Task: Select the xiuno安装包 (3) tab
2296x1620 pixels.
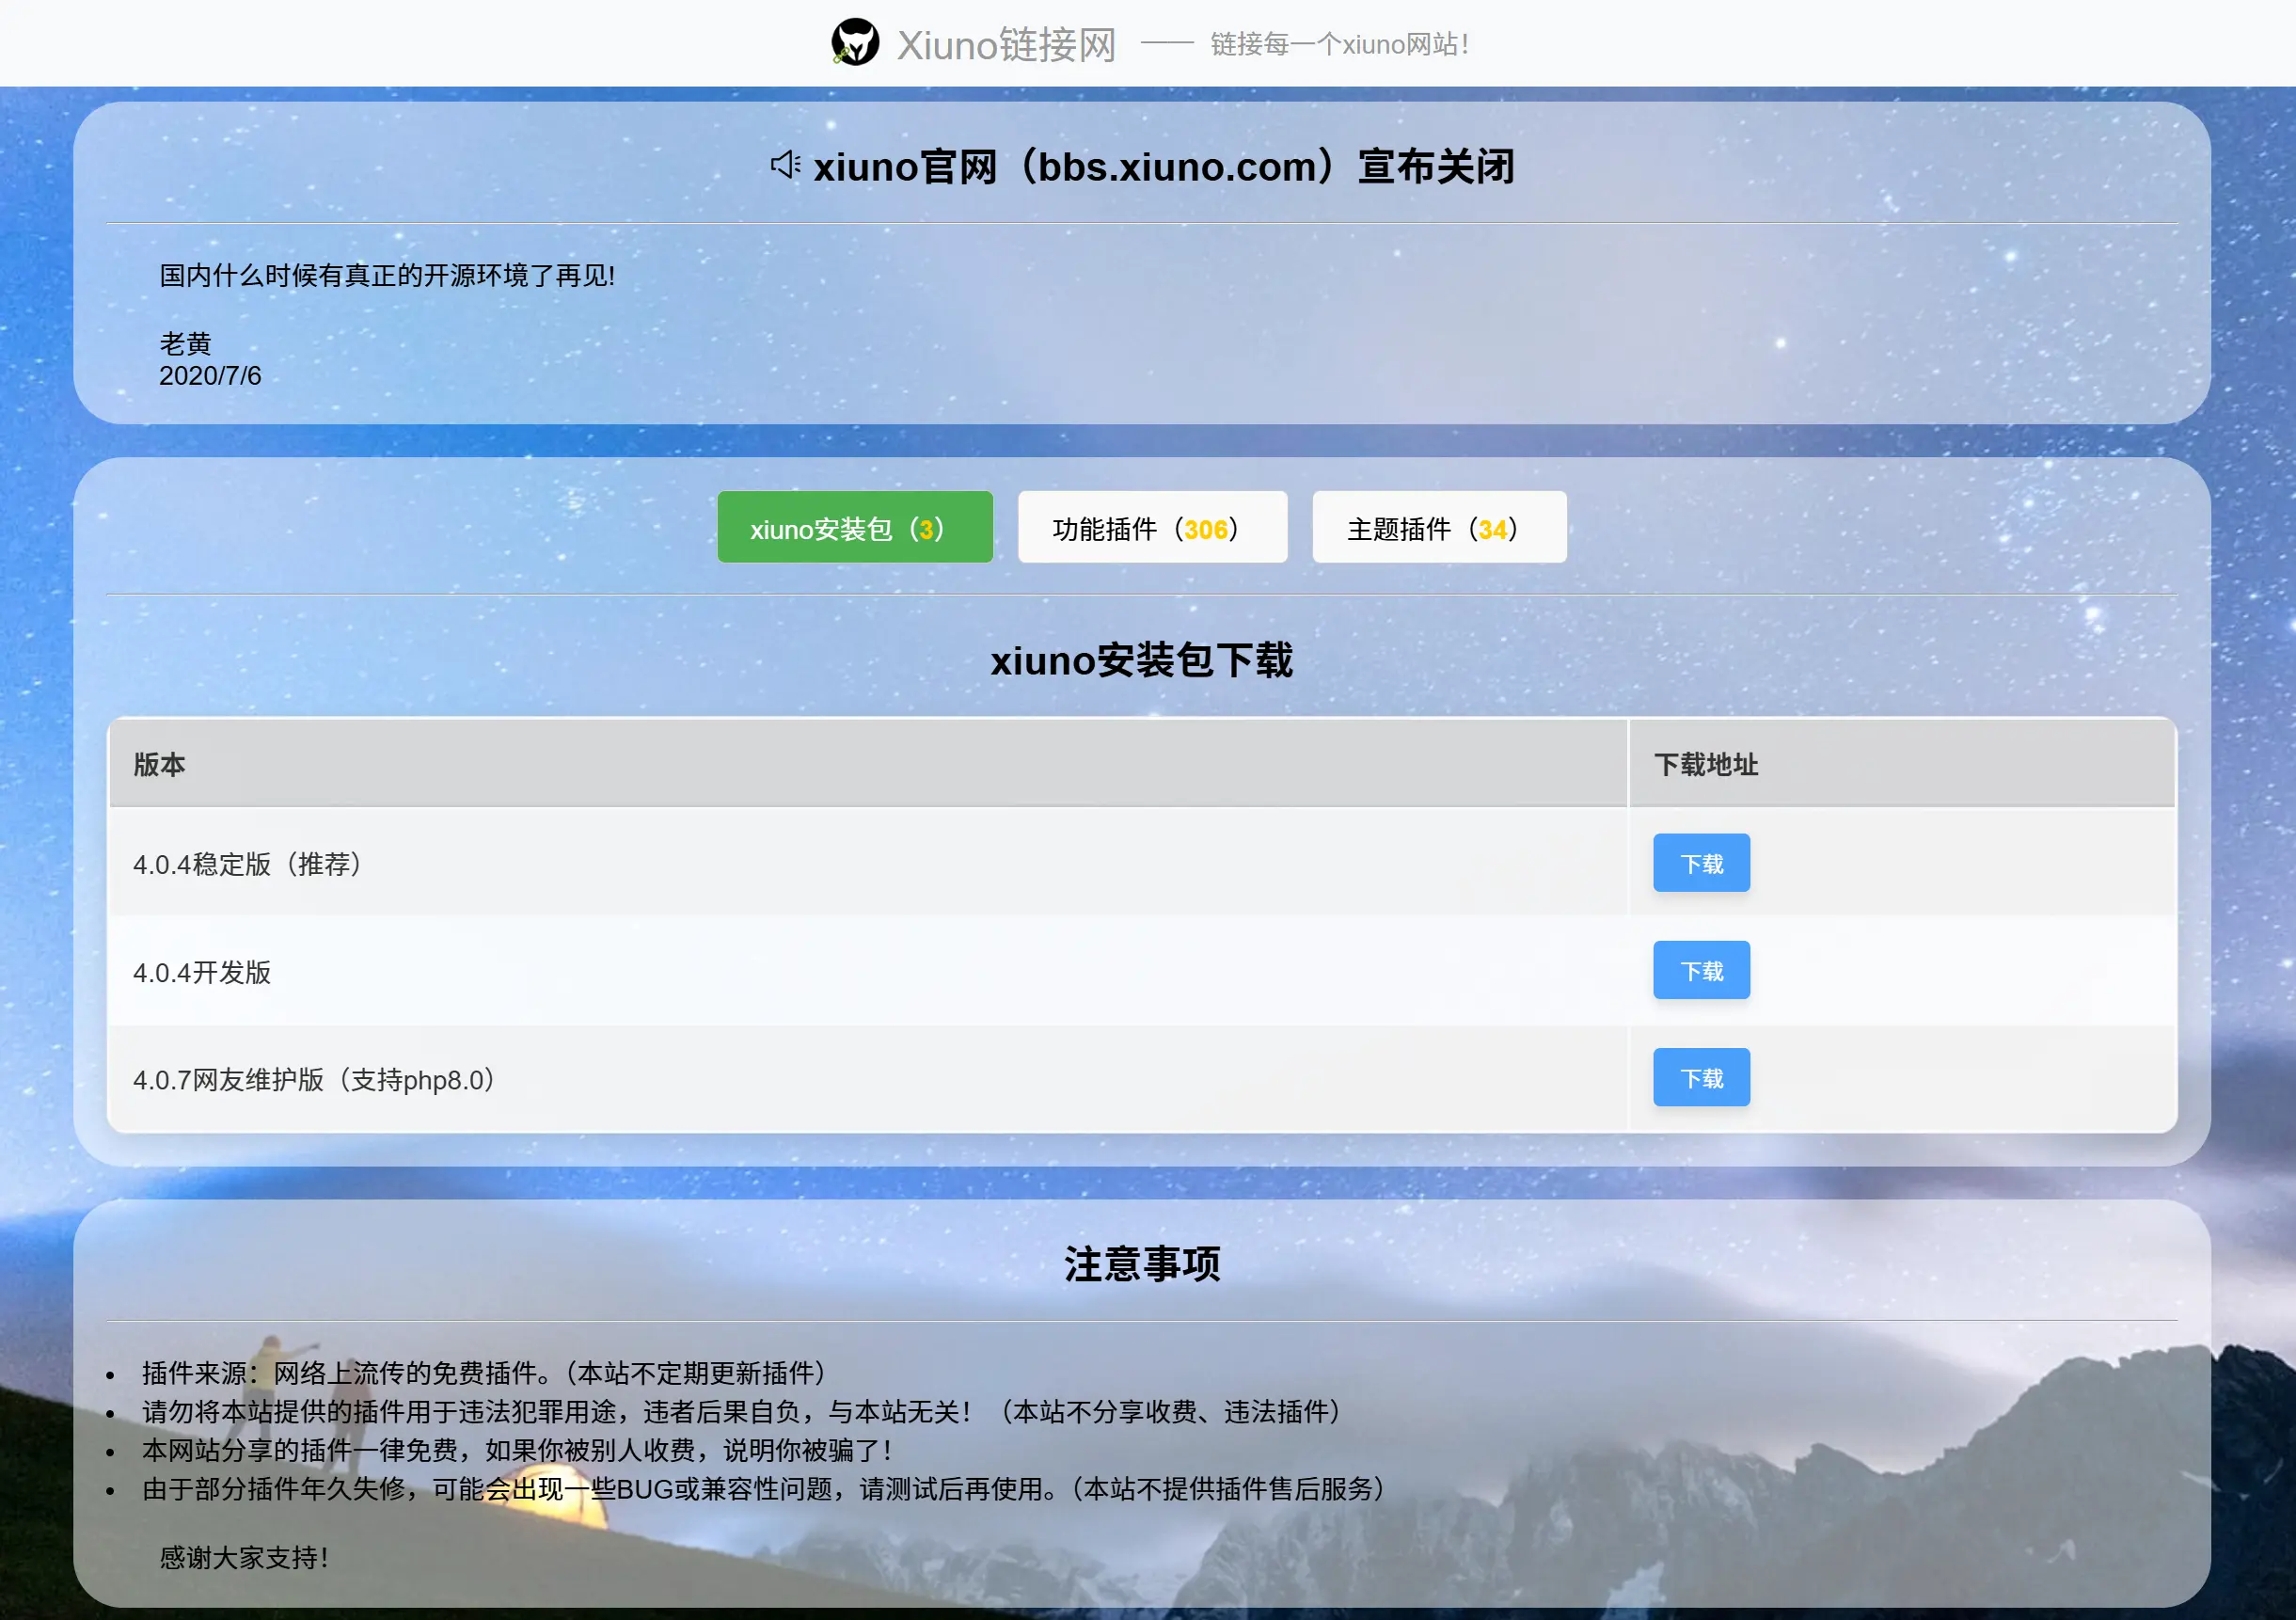Action: click(855, 527)
